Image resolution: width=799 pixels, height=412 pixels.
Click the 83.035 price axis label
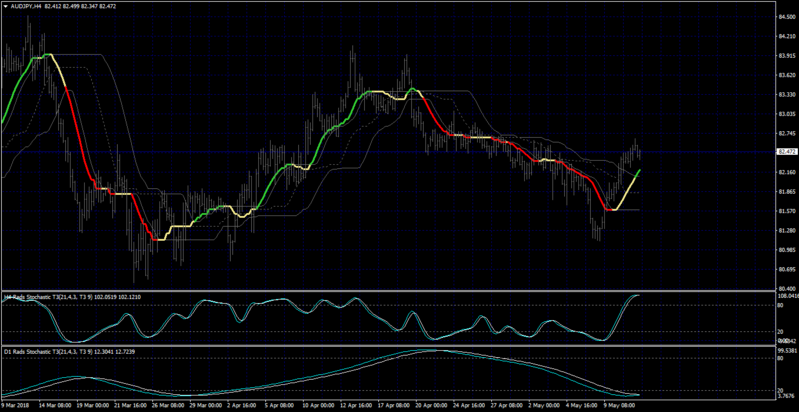click(x=787, y=114)
